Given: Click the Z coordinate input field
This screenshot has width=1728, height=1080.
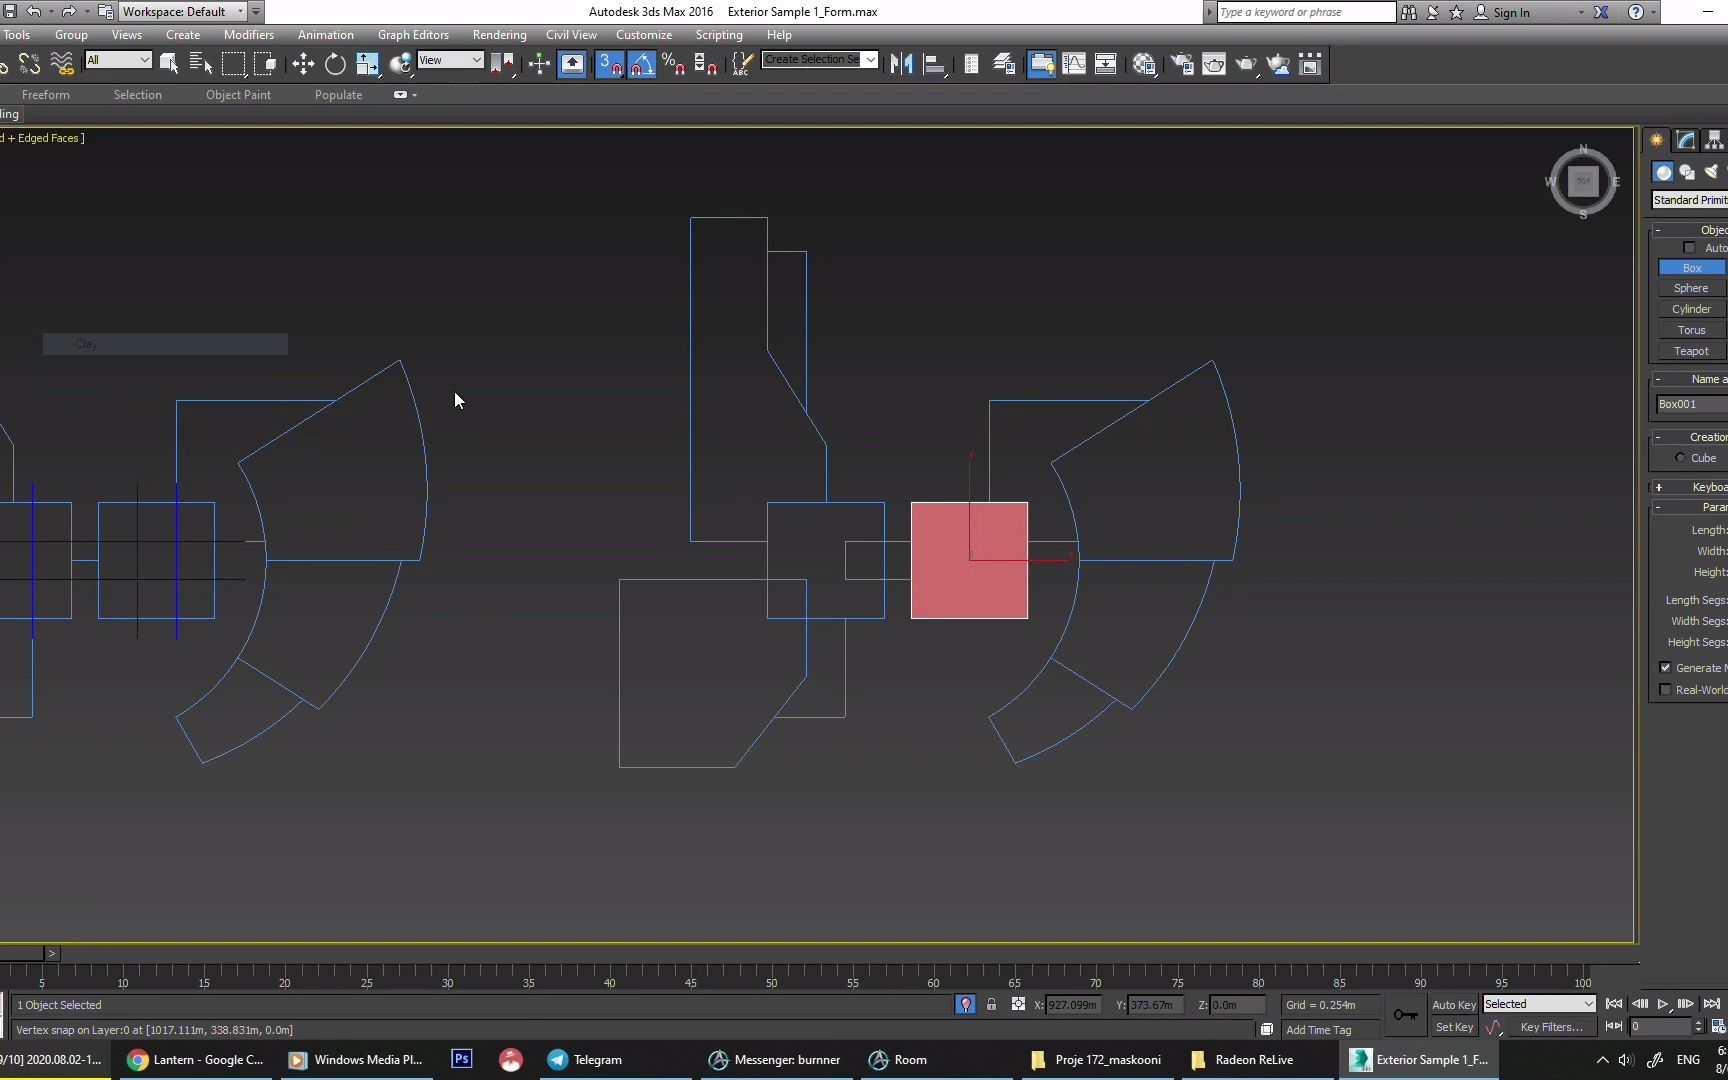Looking at the screenshot, I should coord(1232,1005).
